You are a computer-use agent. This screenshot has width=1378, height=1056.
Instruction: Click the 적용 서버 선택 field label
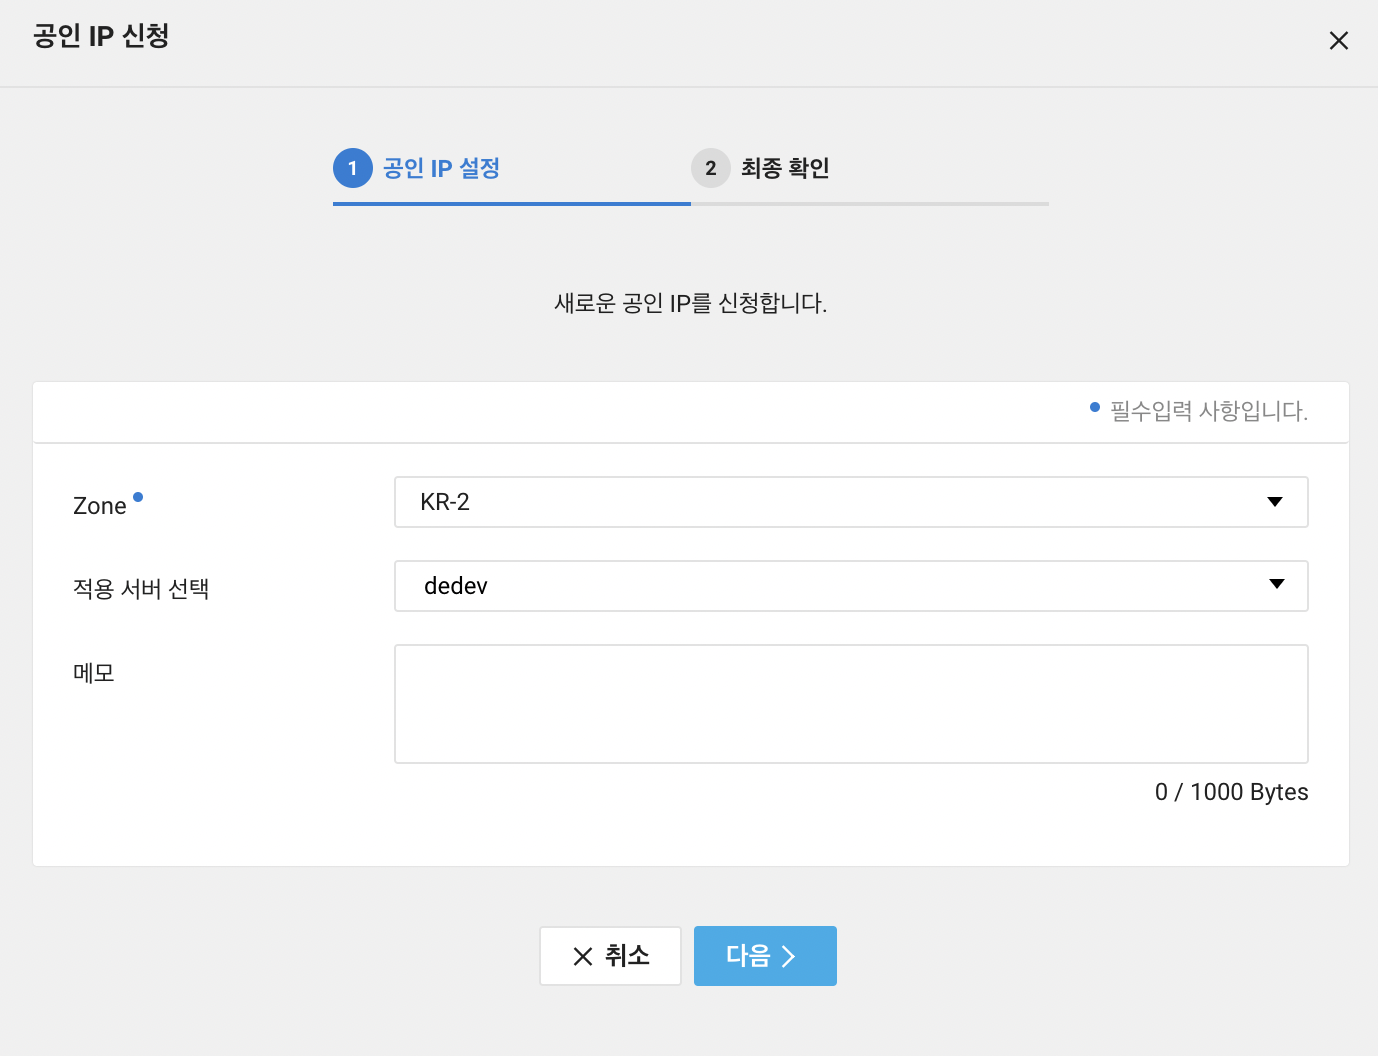tap(141, 589)
